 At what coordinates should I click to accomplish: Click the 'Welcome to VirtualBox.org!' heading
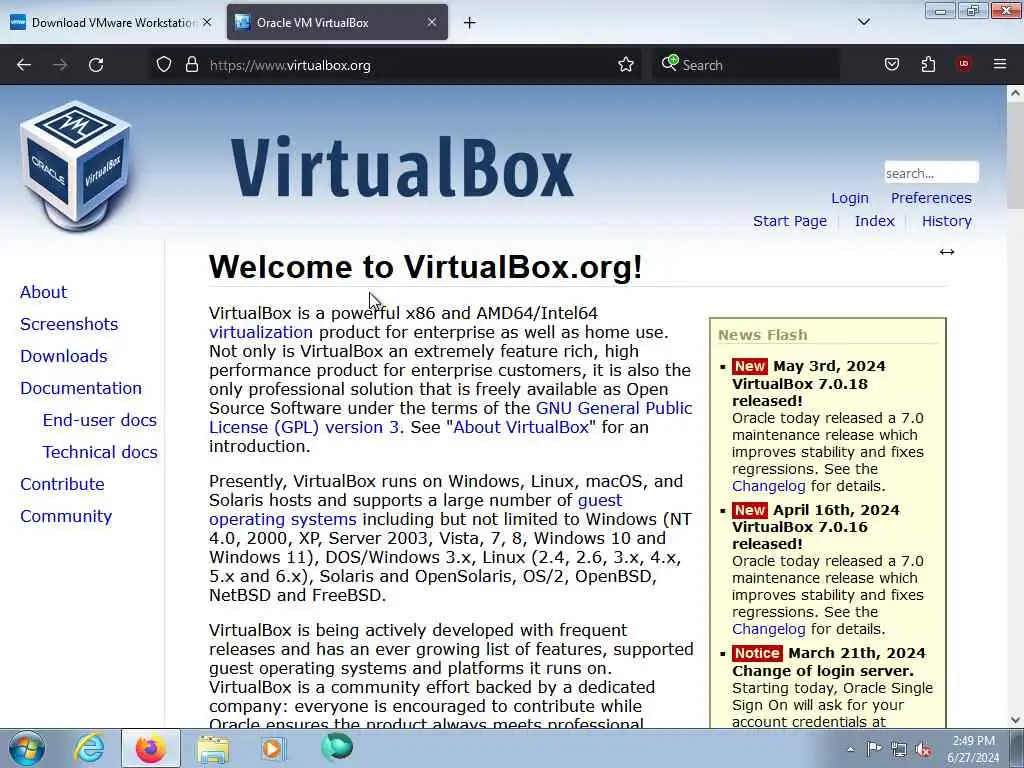click(x=426, y=266)
